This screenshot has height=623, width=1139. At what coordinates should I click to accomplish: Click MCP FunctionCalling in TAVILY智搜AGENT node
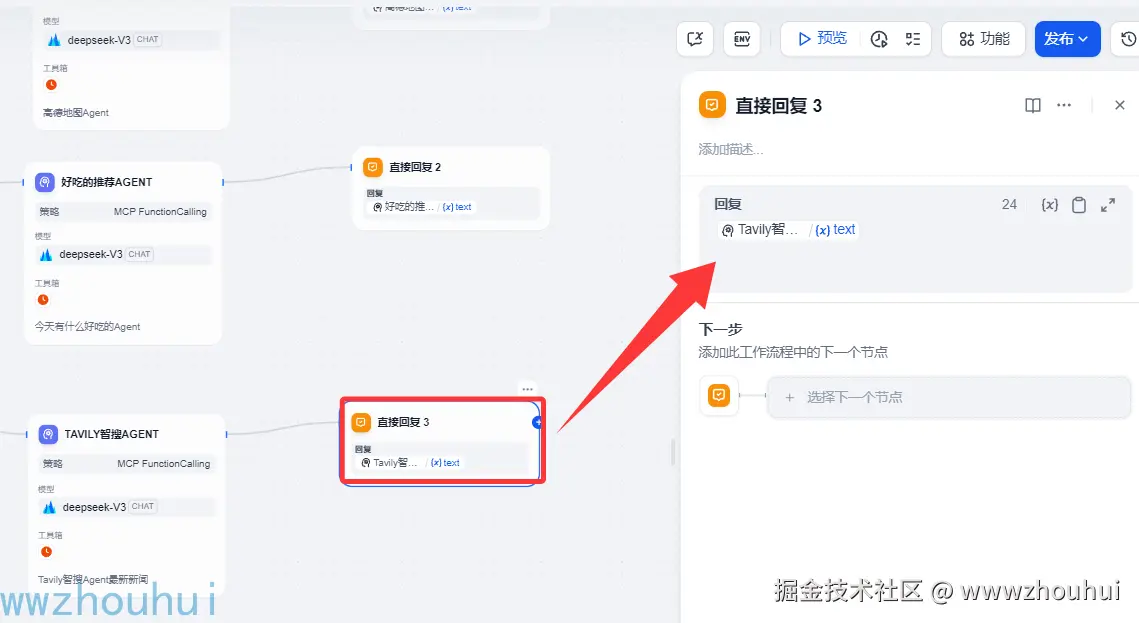163,464
